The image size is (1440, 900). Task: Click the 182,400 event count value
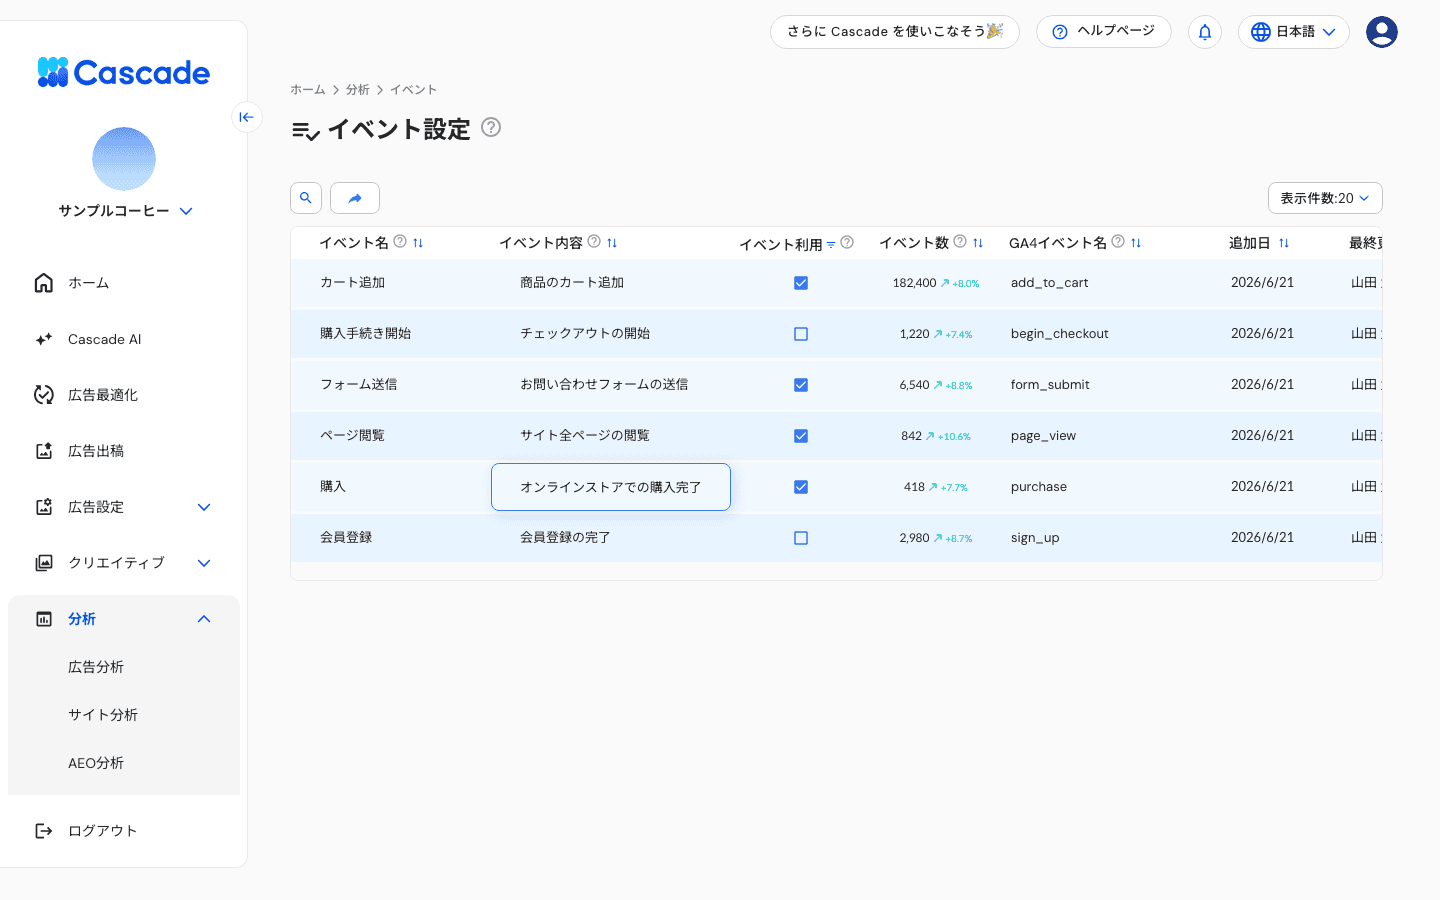click(x=915, y=283)
